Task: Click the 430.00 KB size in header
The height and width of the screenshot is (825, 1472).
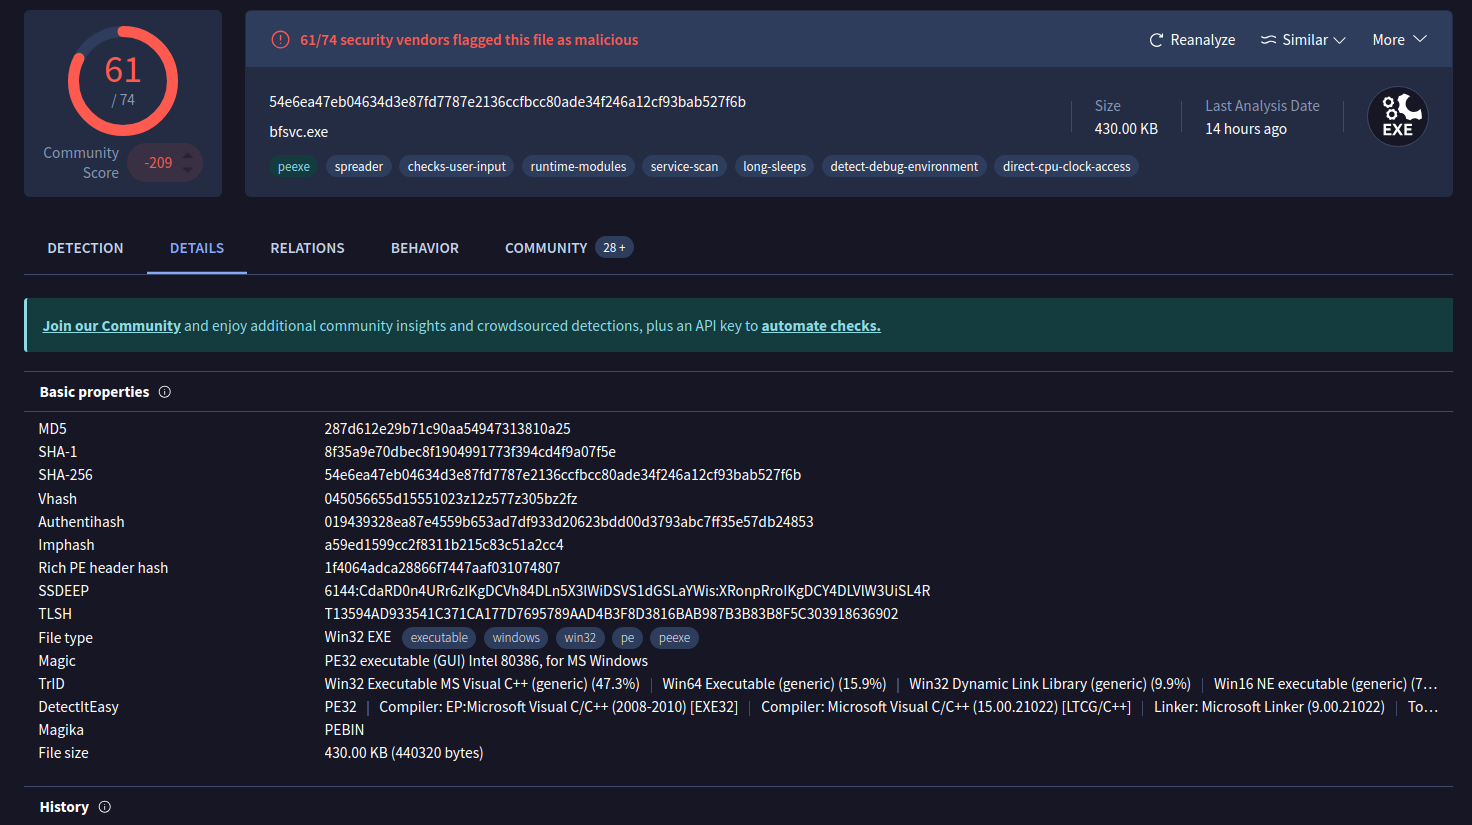Action: 1126,129
